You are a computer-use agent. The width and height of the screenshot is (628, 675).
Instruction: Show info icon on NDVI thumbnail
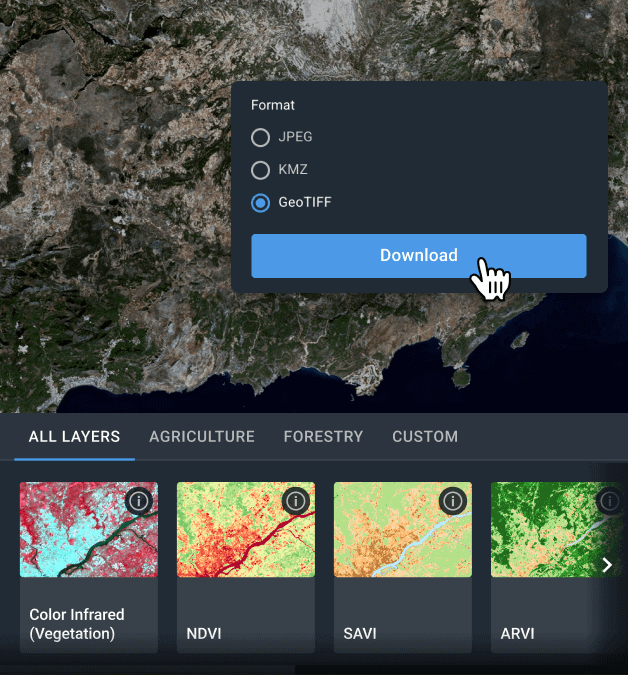(296, 500)
